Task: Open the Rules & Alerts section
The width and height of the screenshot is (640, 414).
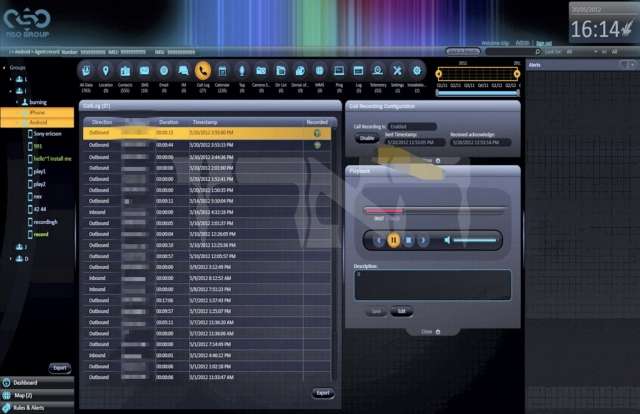Action: pos(37,407)
